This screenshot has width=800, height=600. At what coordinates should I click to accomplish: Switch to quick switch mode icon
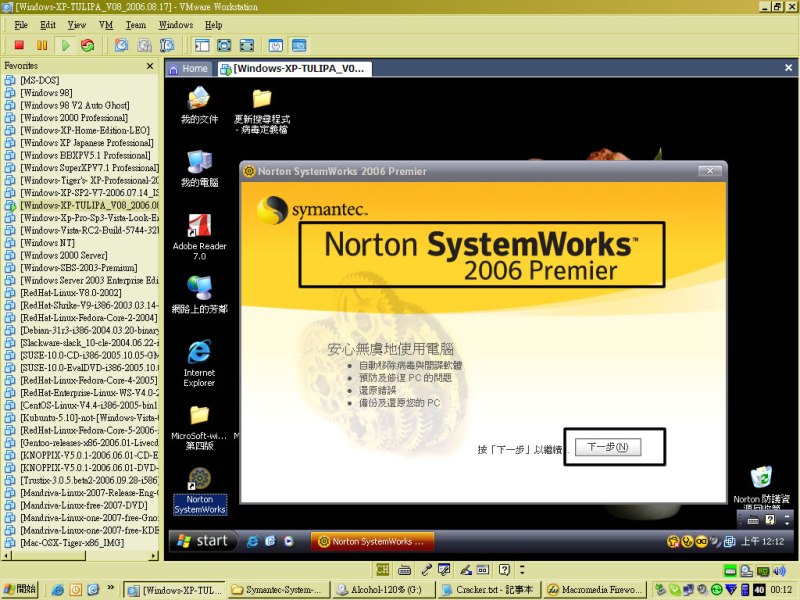click(x=224, y=45)
